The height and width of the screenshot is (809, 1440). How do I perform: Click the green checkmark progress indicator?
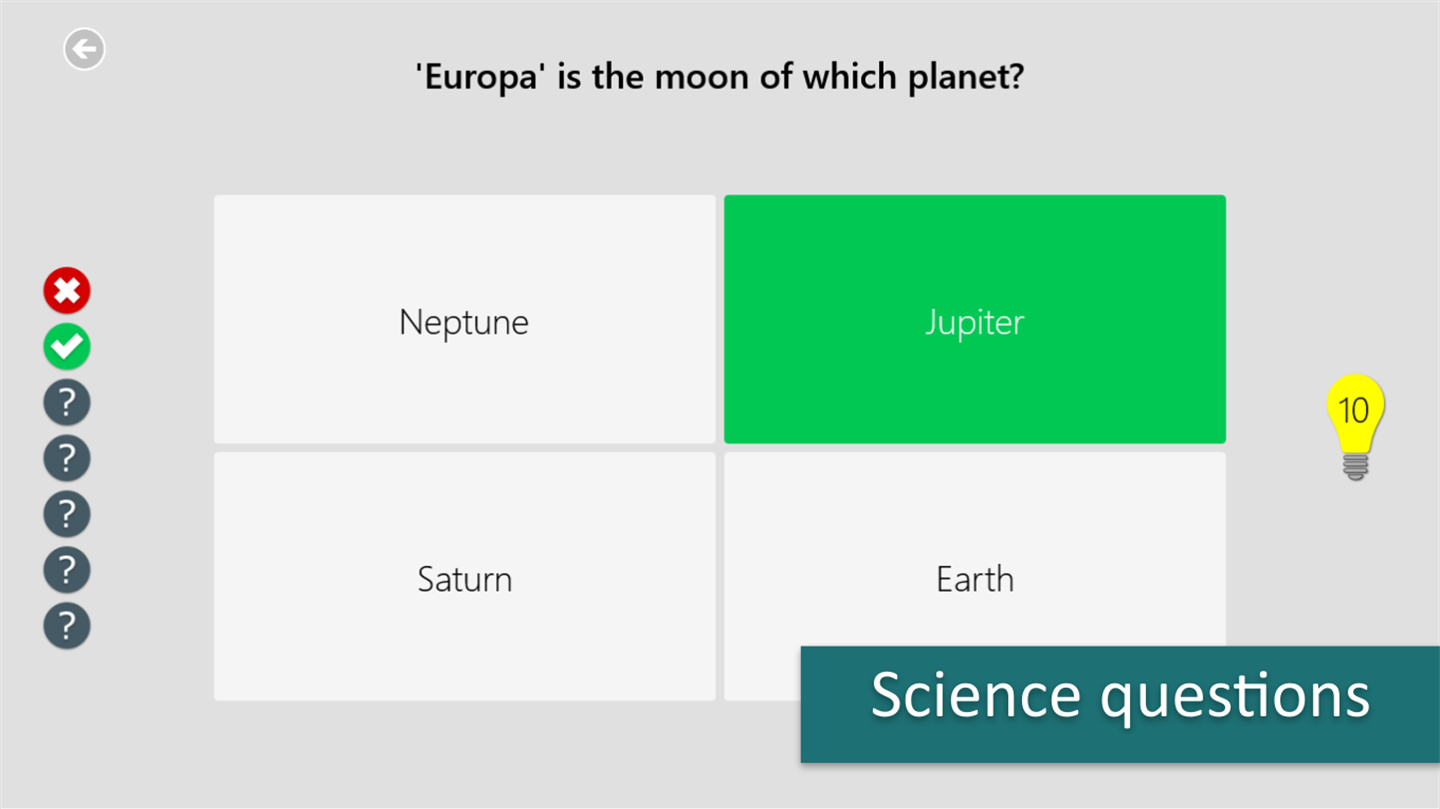coord(67,347)
